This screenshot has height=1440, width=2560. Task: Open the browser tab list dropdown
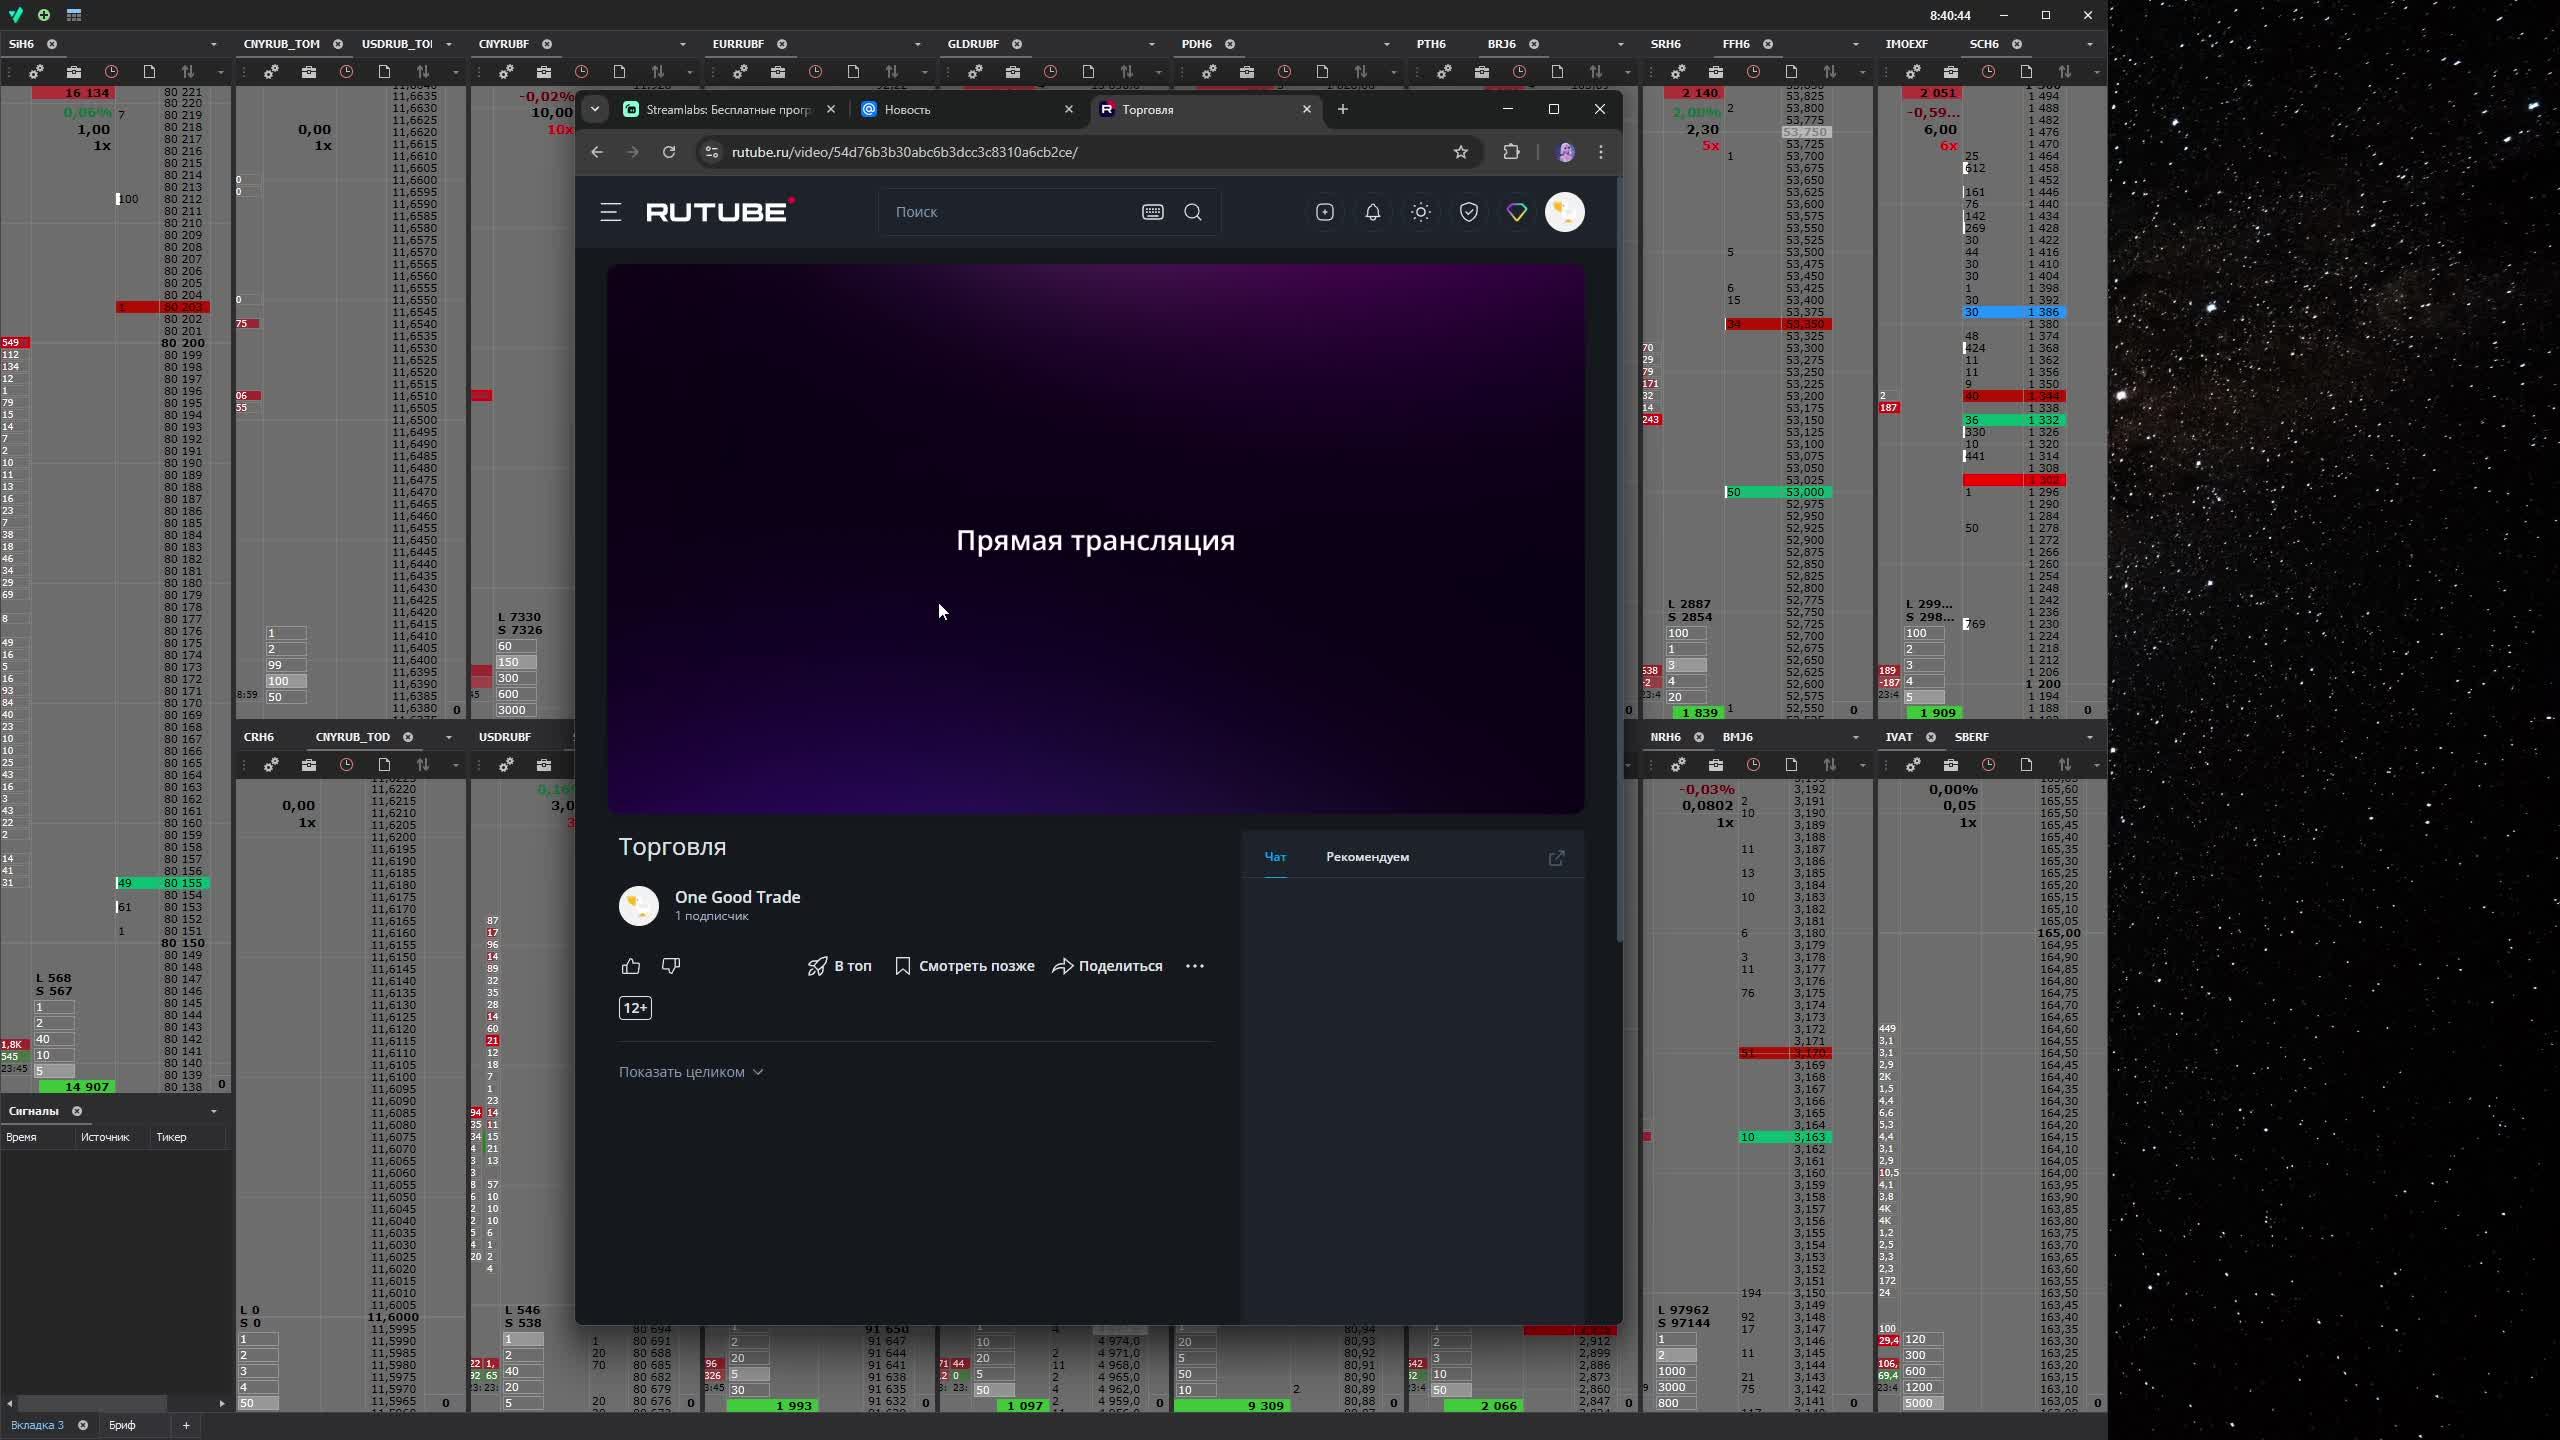pyautogui.click(x=594, y=109)
